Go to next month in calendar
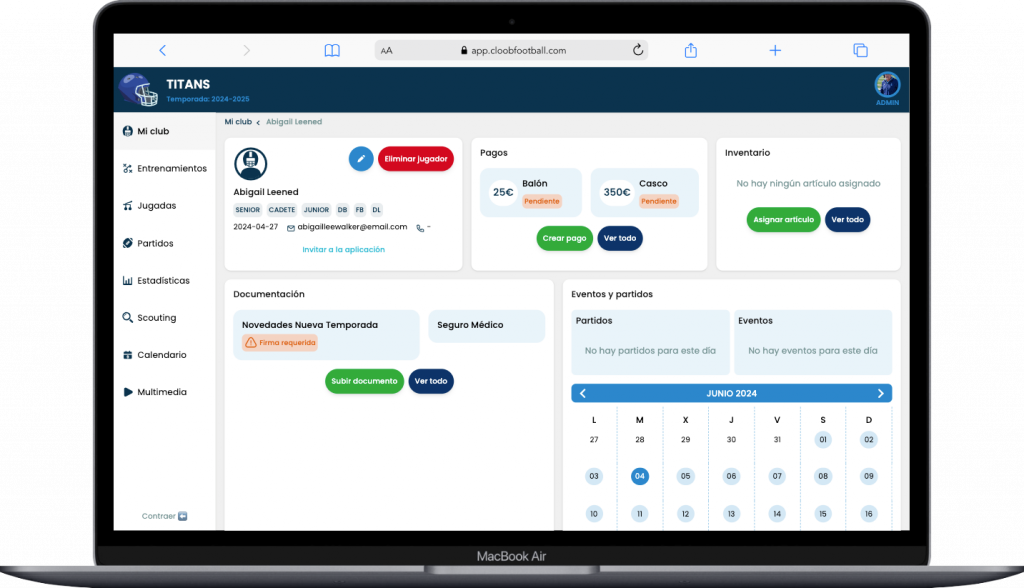 (880, 393)
